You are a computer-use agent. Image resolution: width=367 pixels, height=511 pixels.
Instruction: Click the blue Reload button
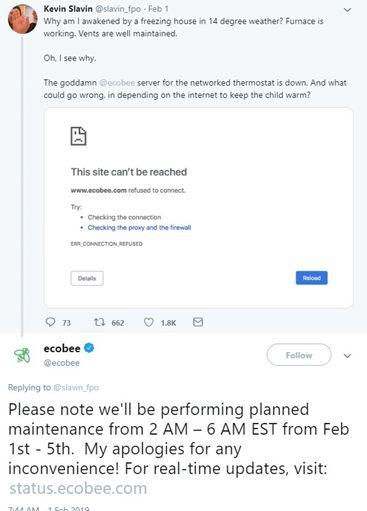coord(312,278)
